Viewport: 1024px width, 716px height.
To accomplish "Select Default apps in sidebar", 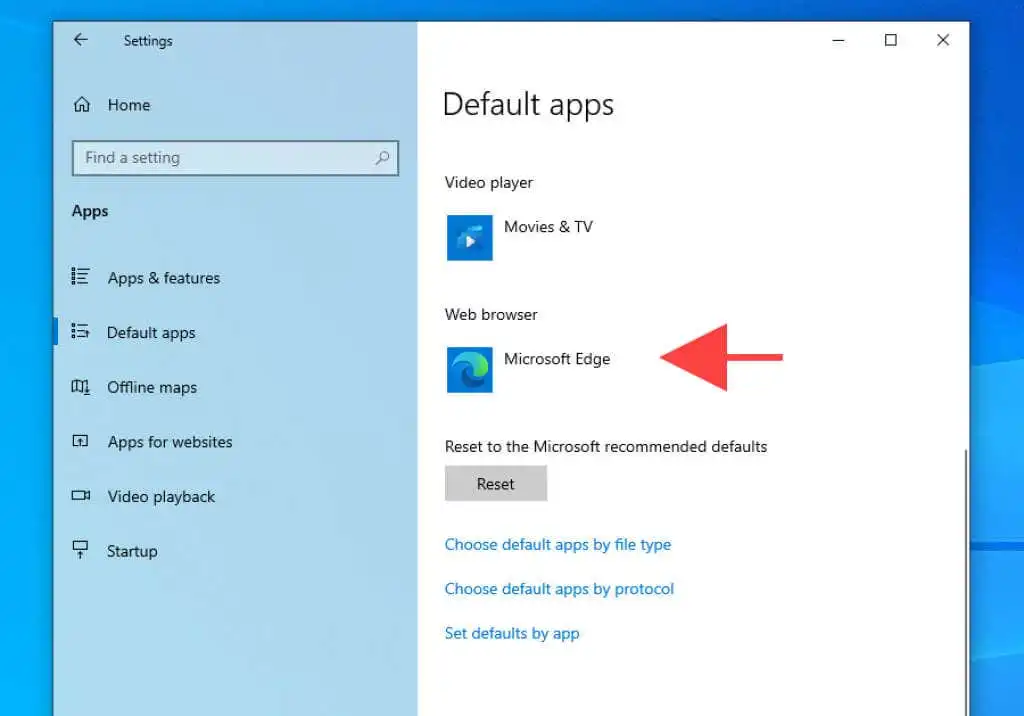I will tap(151, 333).
